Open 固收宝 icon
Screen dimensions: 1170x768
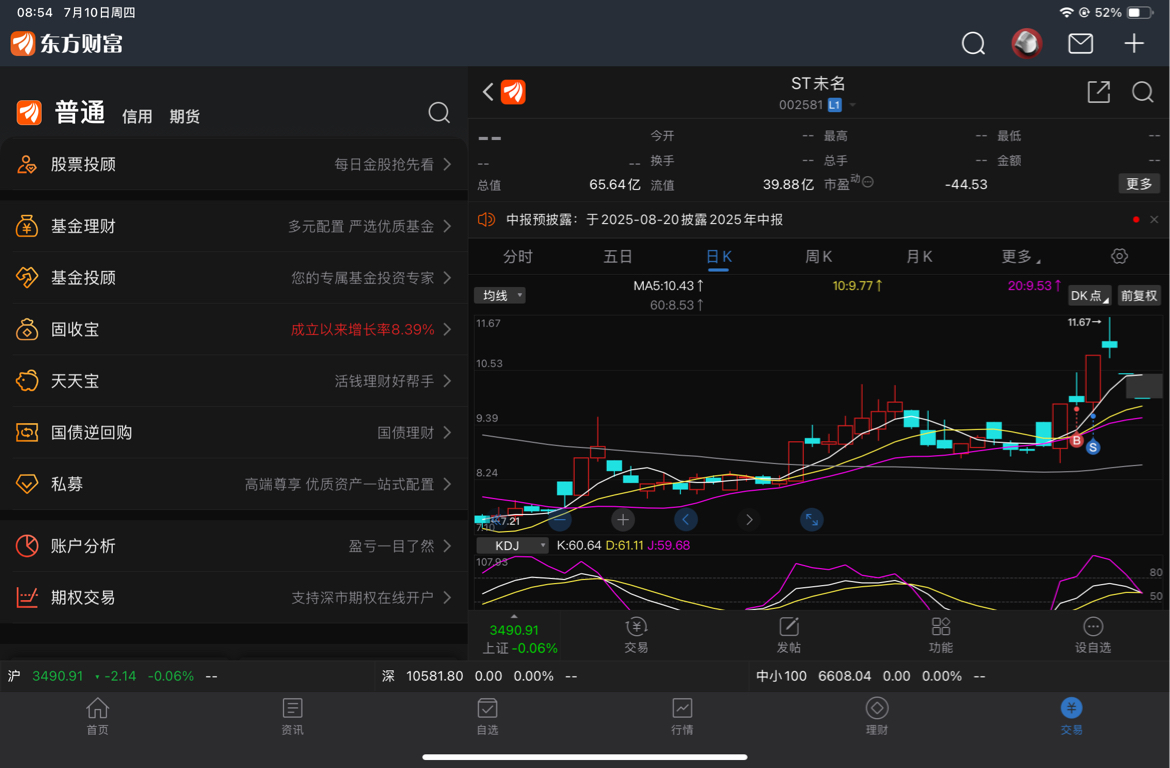click(27, 329)
